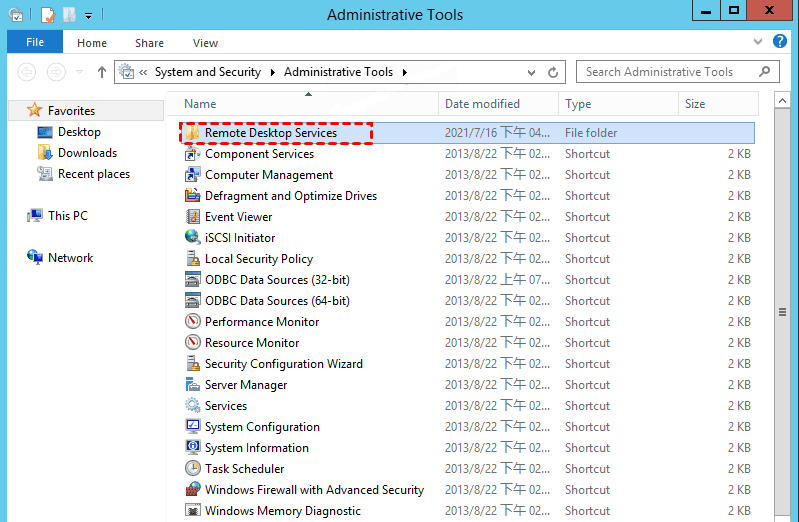The width and height of the screenshot is (799, 522).
Task: Select Windows Firewall with Advanced Security icon
Action: (x=193, y=490)
